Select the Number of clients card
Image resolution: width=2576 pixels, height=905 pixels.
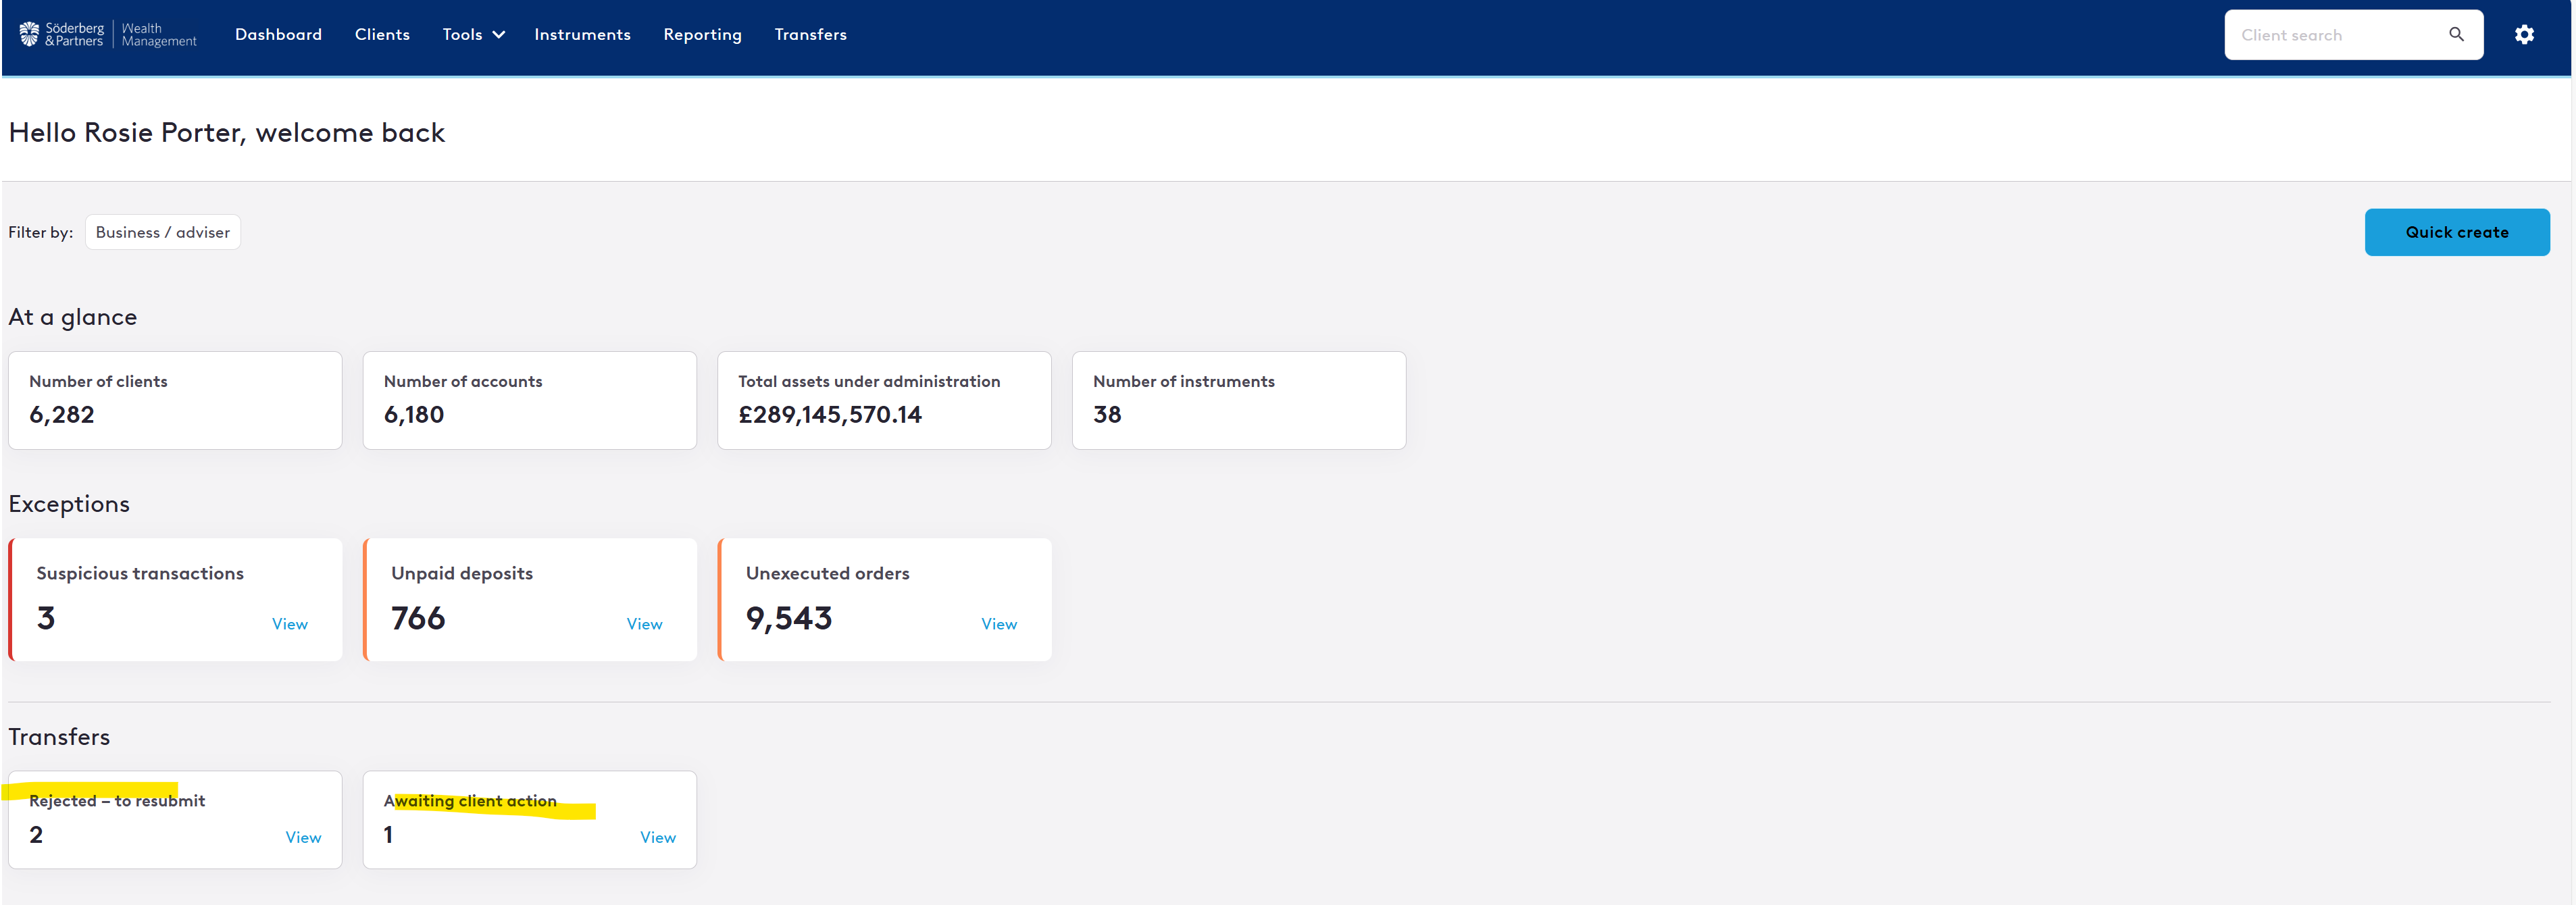point(175,400)
